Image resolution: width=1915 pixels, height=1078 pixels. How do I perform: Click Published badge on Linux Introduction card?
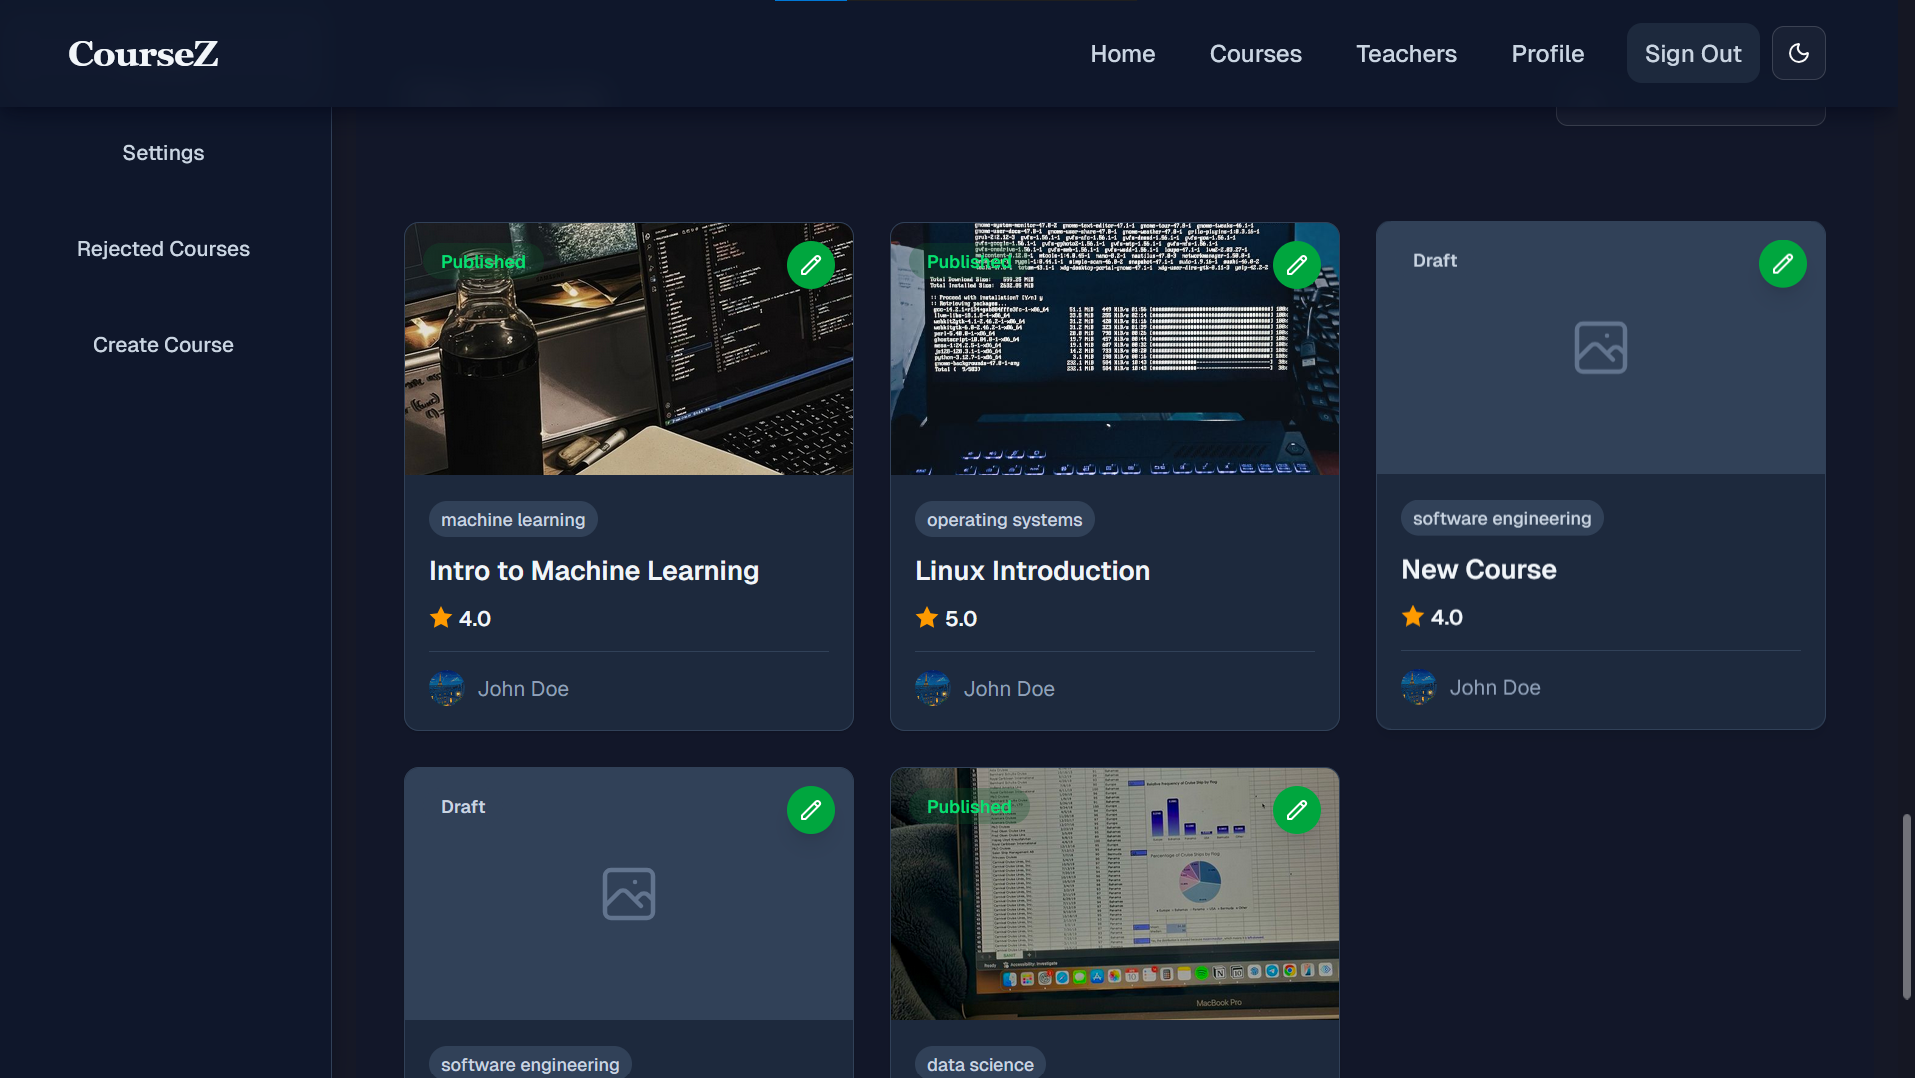click(x=969, y=262)
